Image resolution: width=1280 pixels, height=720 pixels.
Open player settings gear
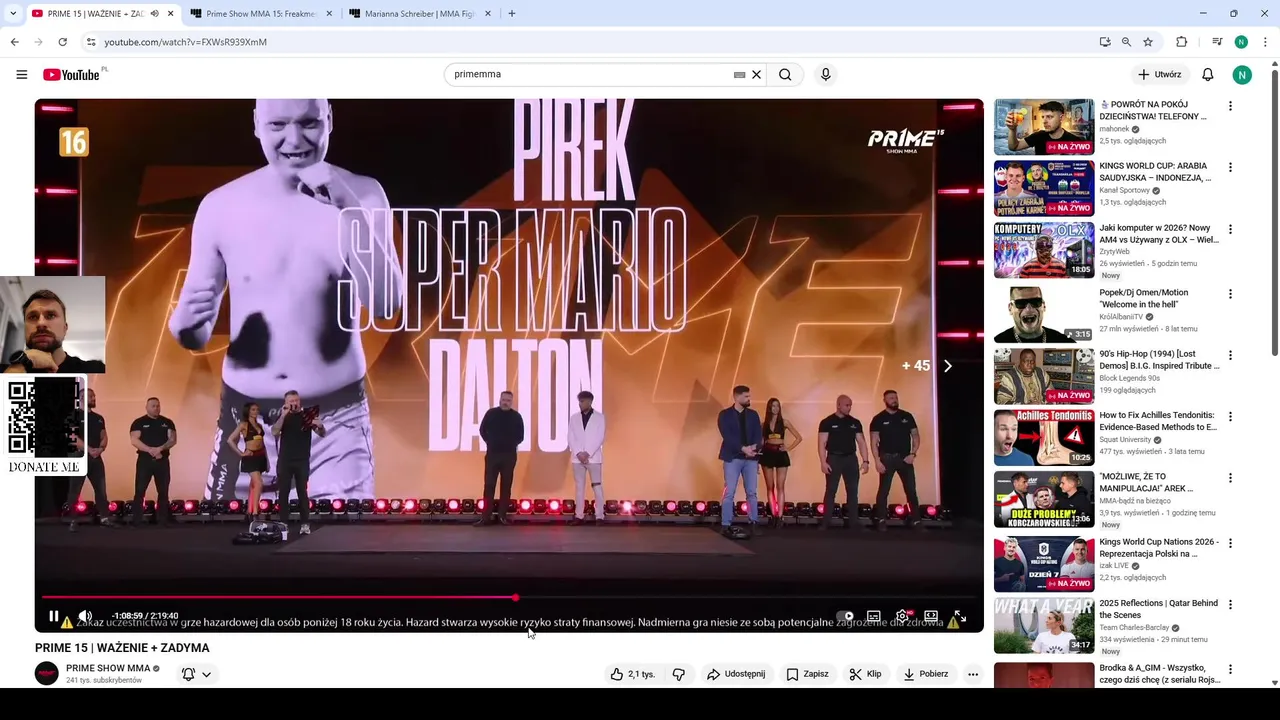point(903,616)
